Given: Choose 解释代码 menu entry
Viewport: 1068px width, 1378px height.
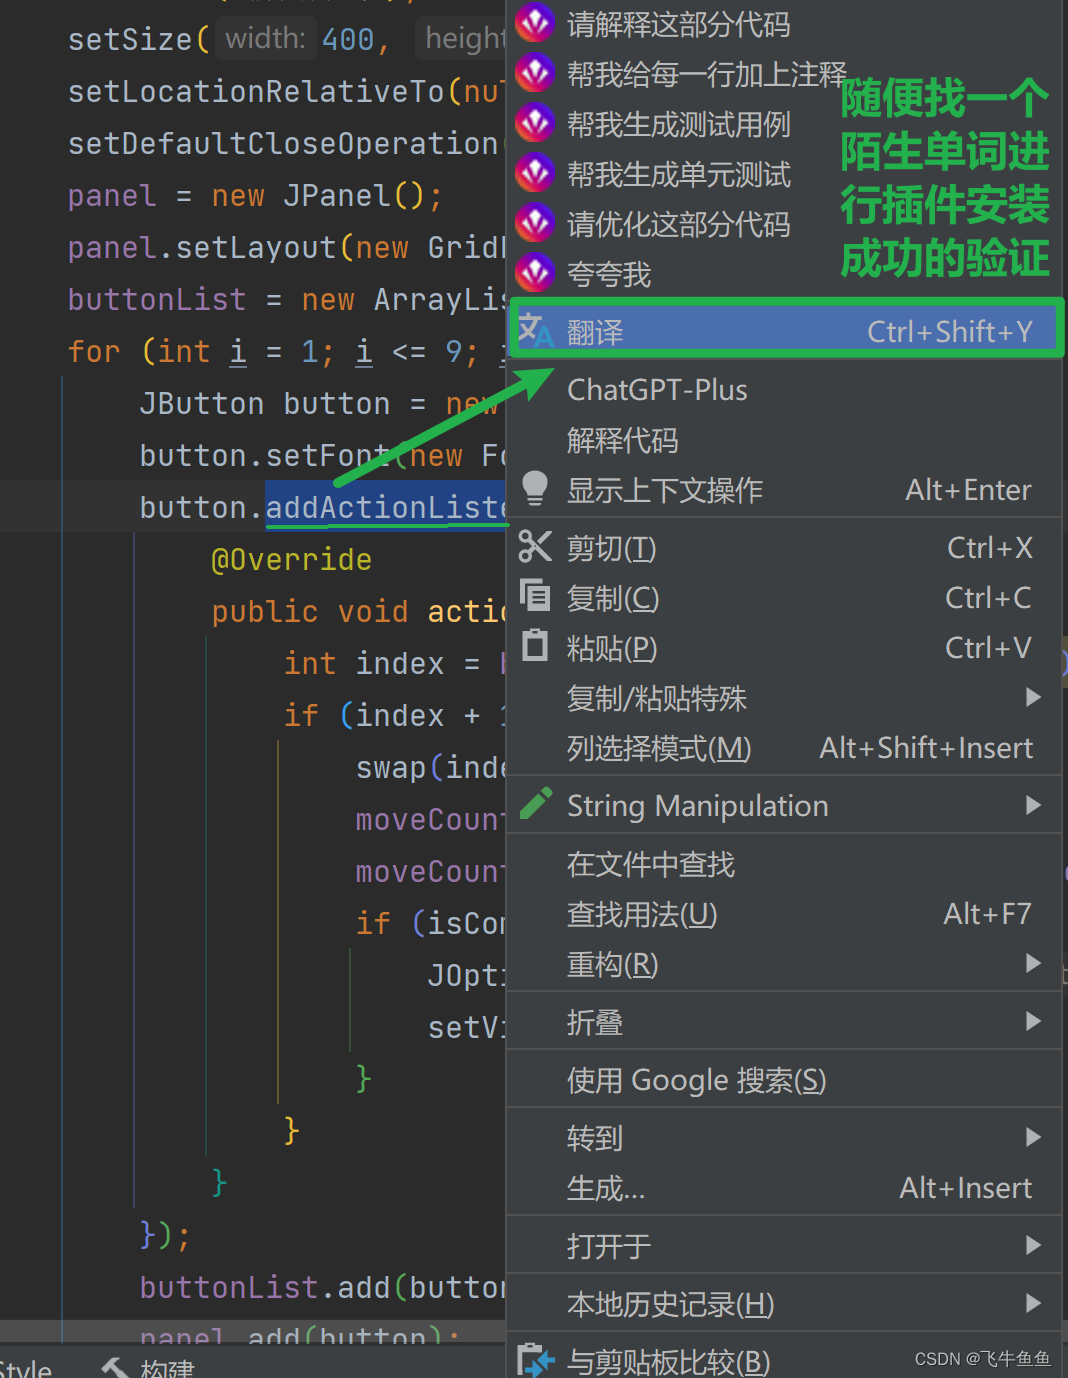Looking at the screenshot, I should [x=622, y=439].
